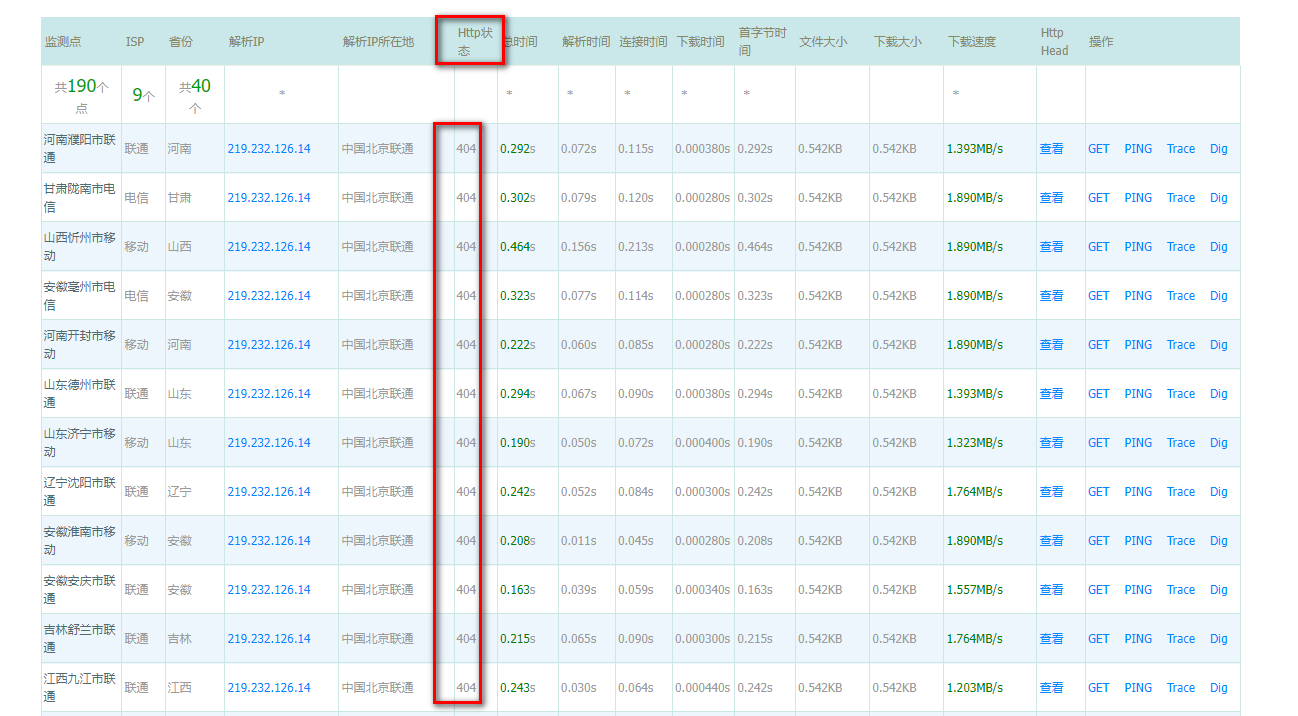The image size is (1298, 716).
Task: Run GET for 安徽安庆市联通 row
Action: (1099, 590)
